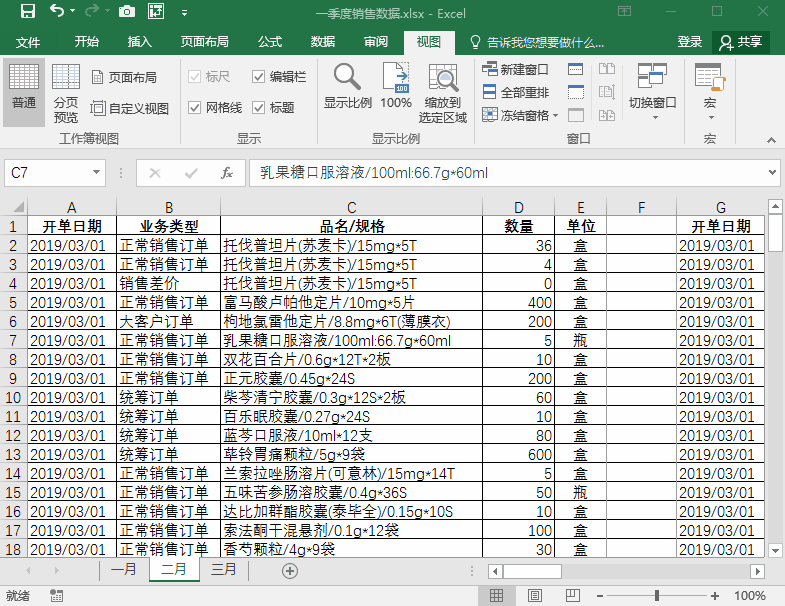Screen dimensions: 785x606
Task: Open the 三月 sheet tab
Action: (224, 570)
